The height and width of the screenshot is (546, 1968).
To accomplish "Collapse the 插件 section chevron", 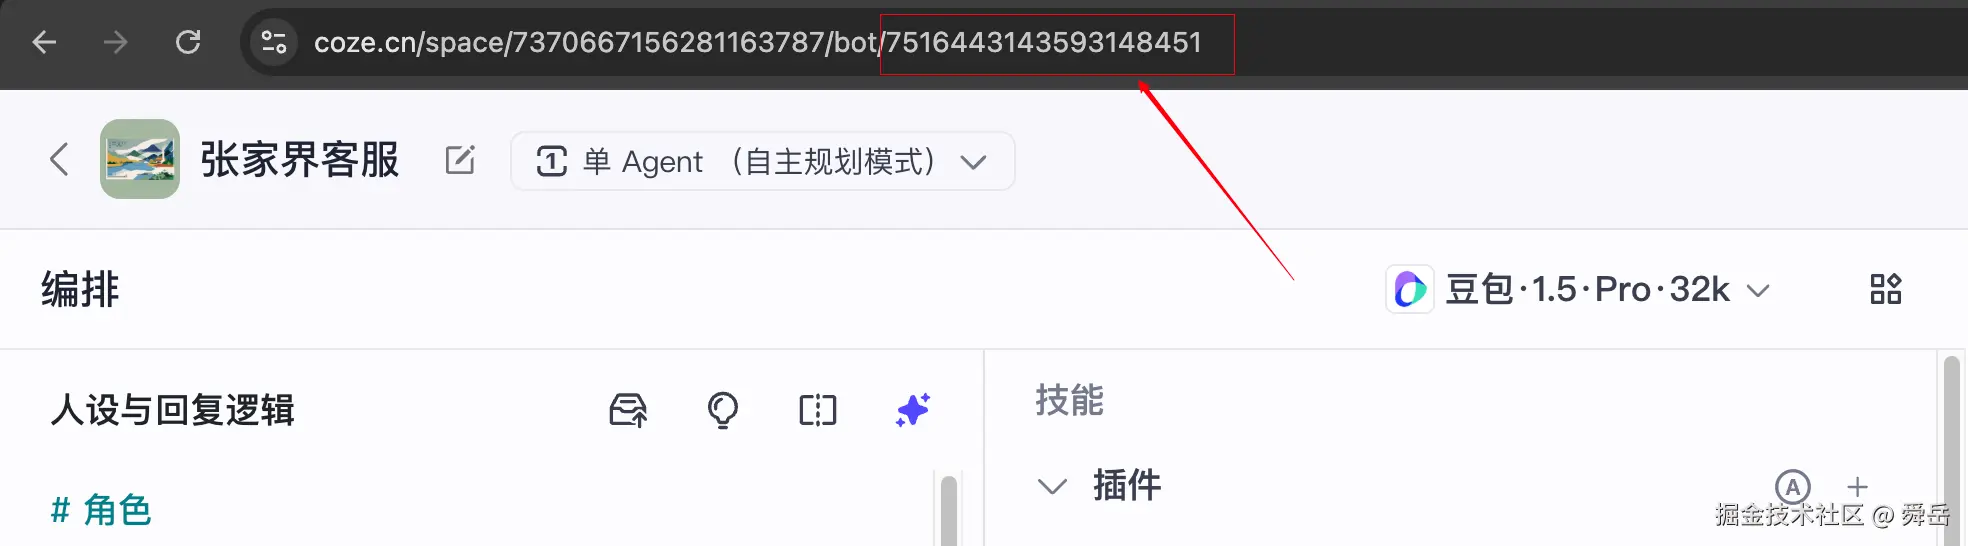I will pos(1052,486).
